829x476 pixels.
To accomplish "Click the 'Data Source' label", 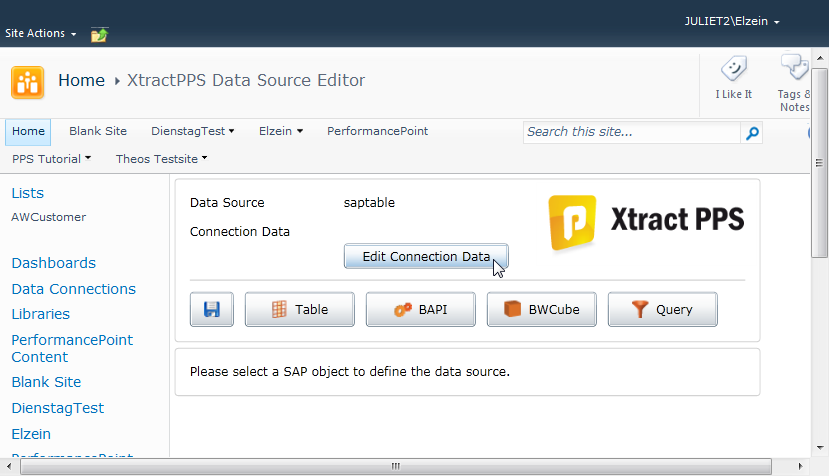I will click(x=227, y=203).
